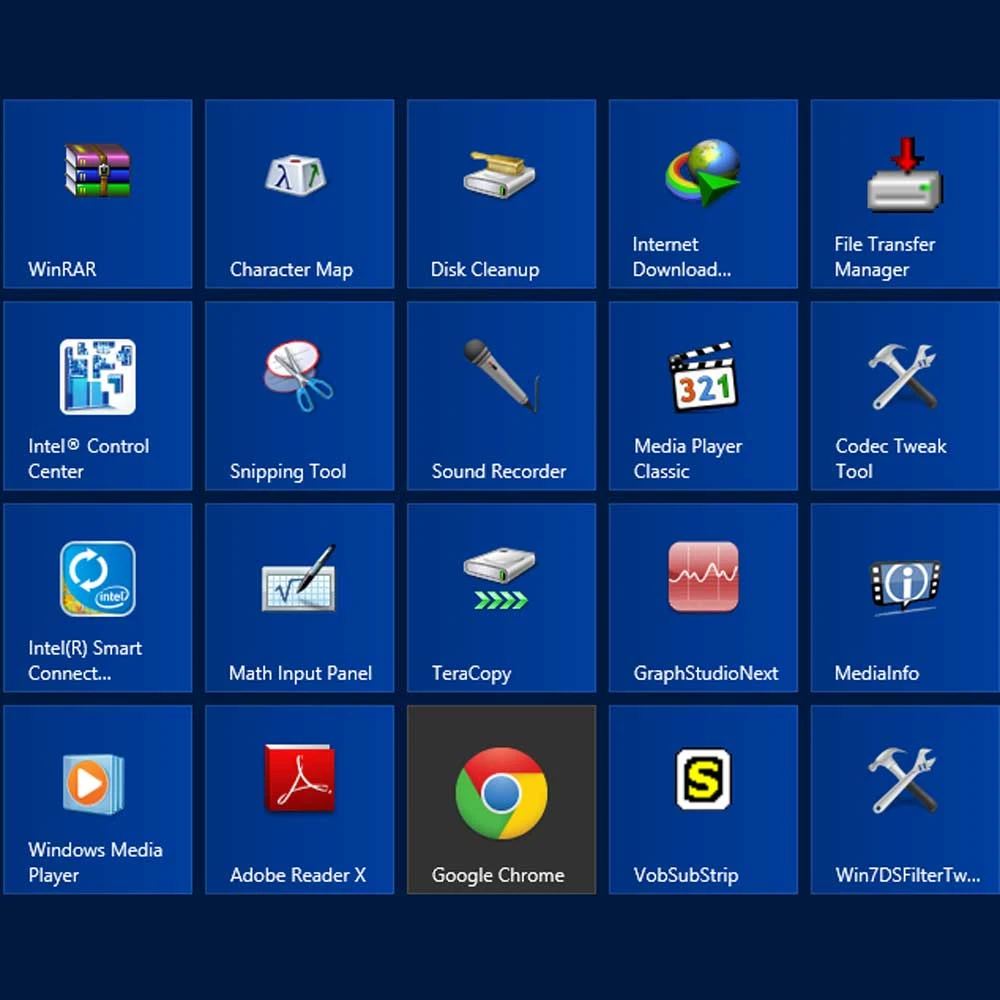Image resolution: width=1000 pixels, height=1000 pixels.
Task: Open Windows Media Player orange play icon
Action: point(94,784)
